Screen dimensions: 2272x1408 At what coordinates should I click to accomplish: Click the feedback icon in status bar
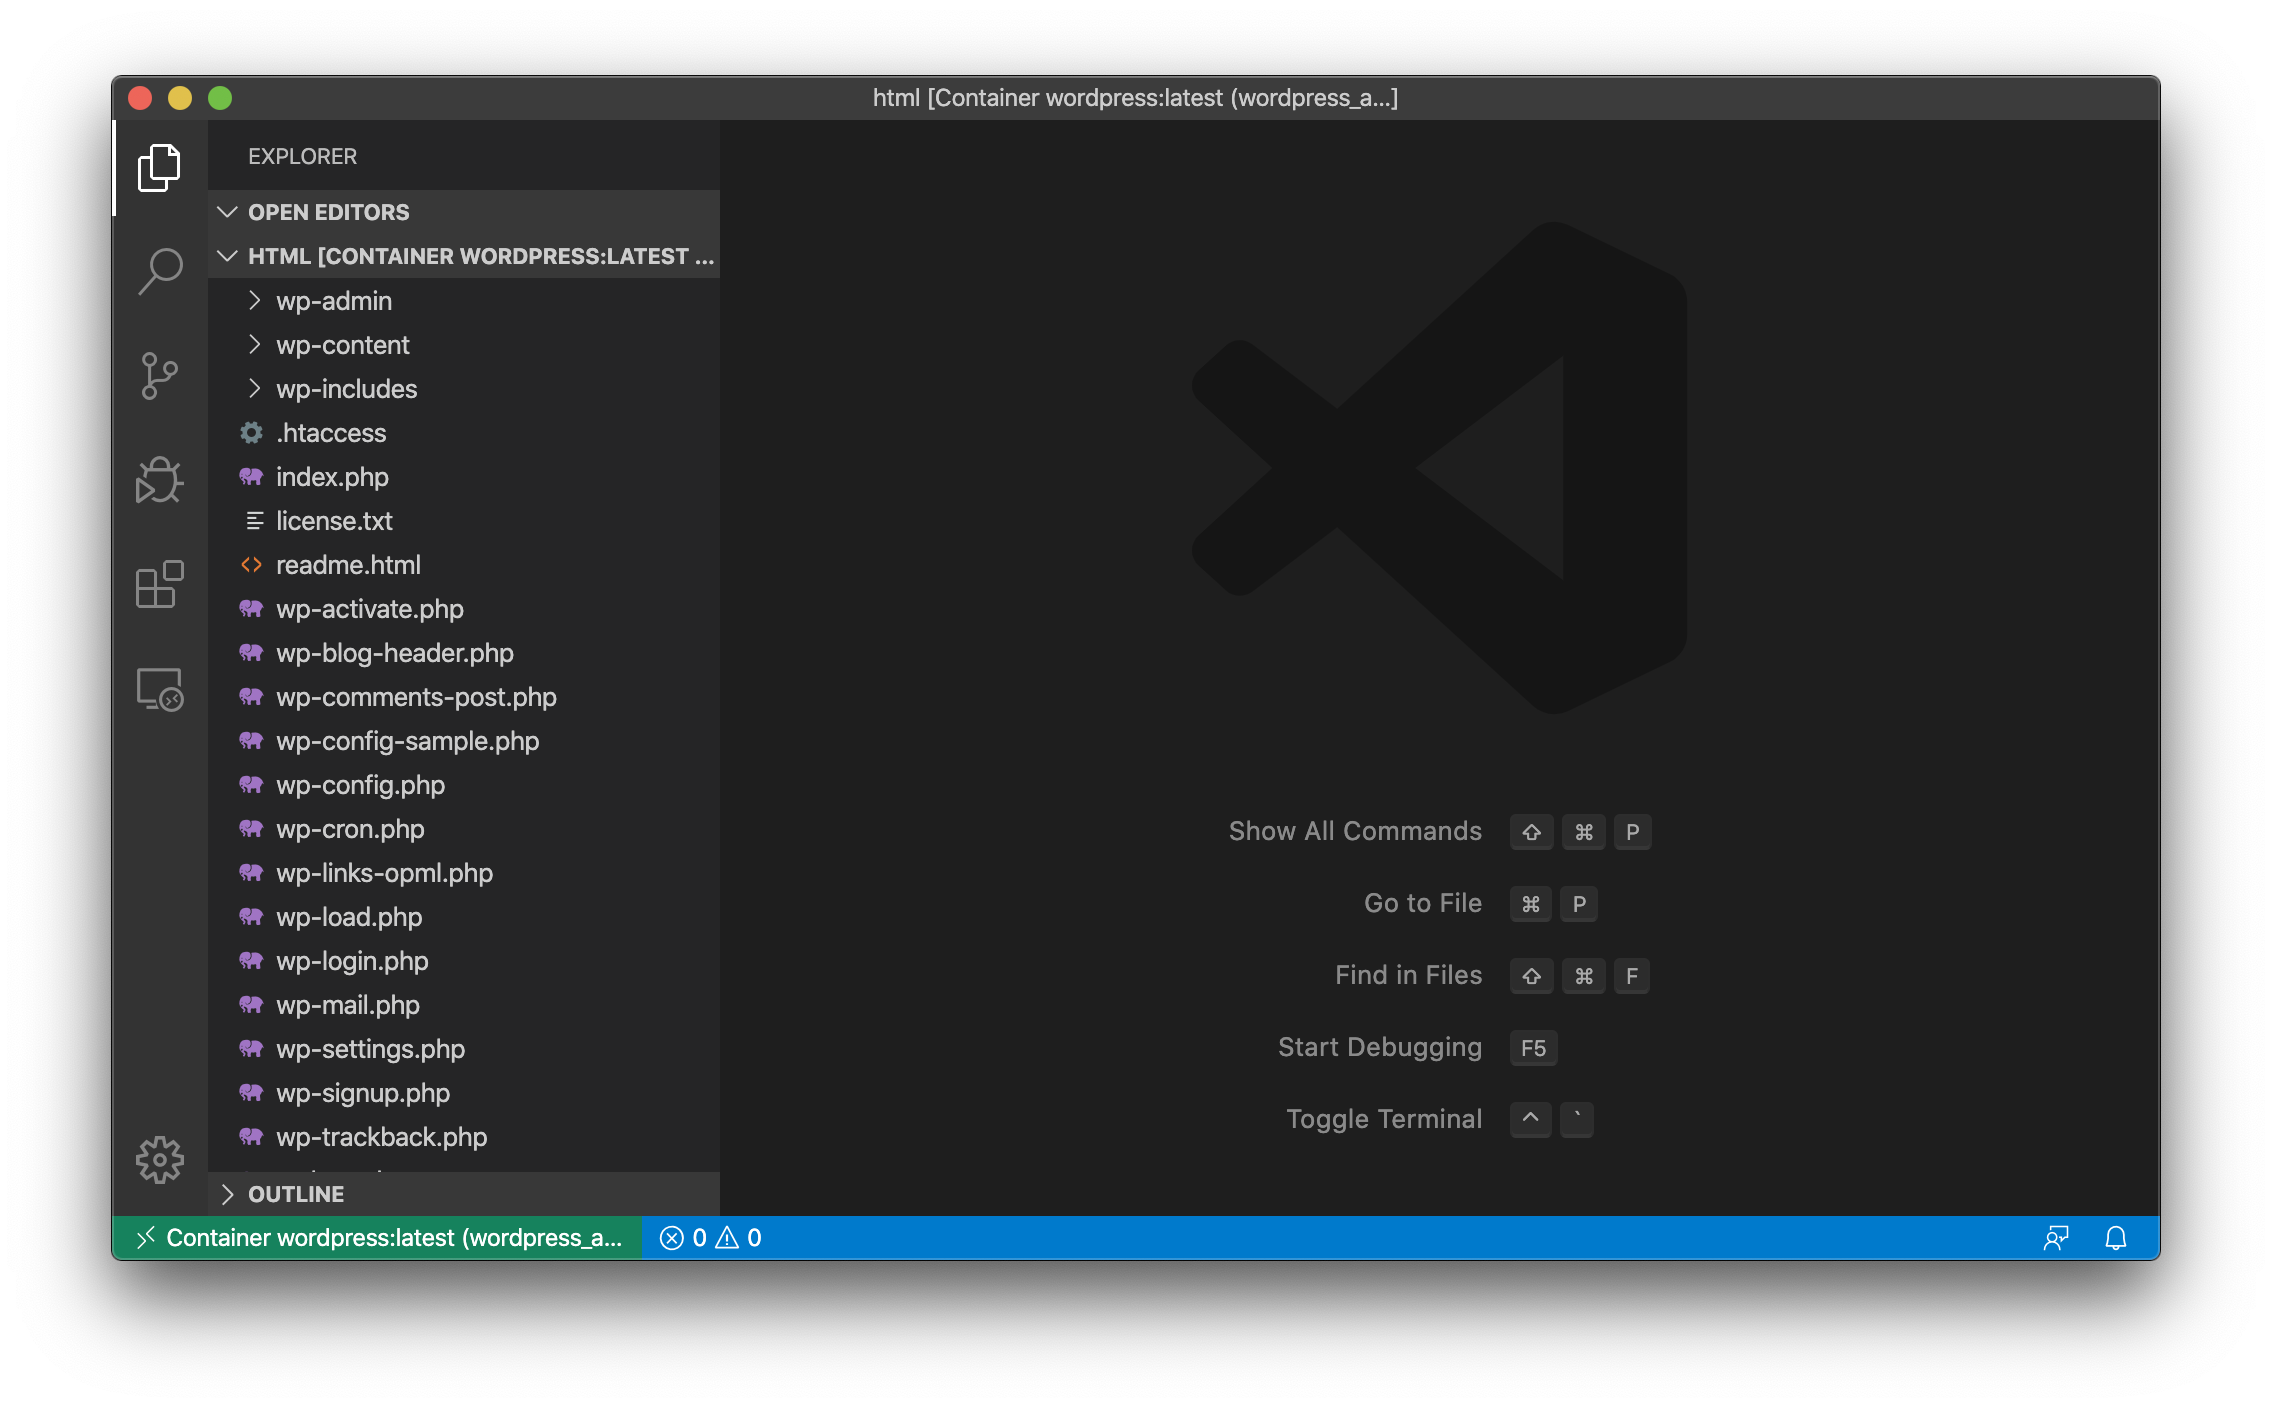click(2055, 1238)
